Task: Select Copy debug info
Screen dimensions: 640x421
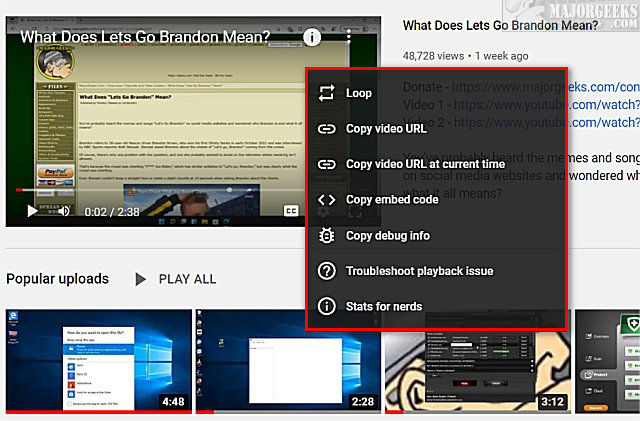Action: pyautogui.click(x=436, y=235)
